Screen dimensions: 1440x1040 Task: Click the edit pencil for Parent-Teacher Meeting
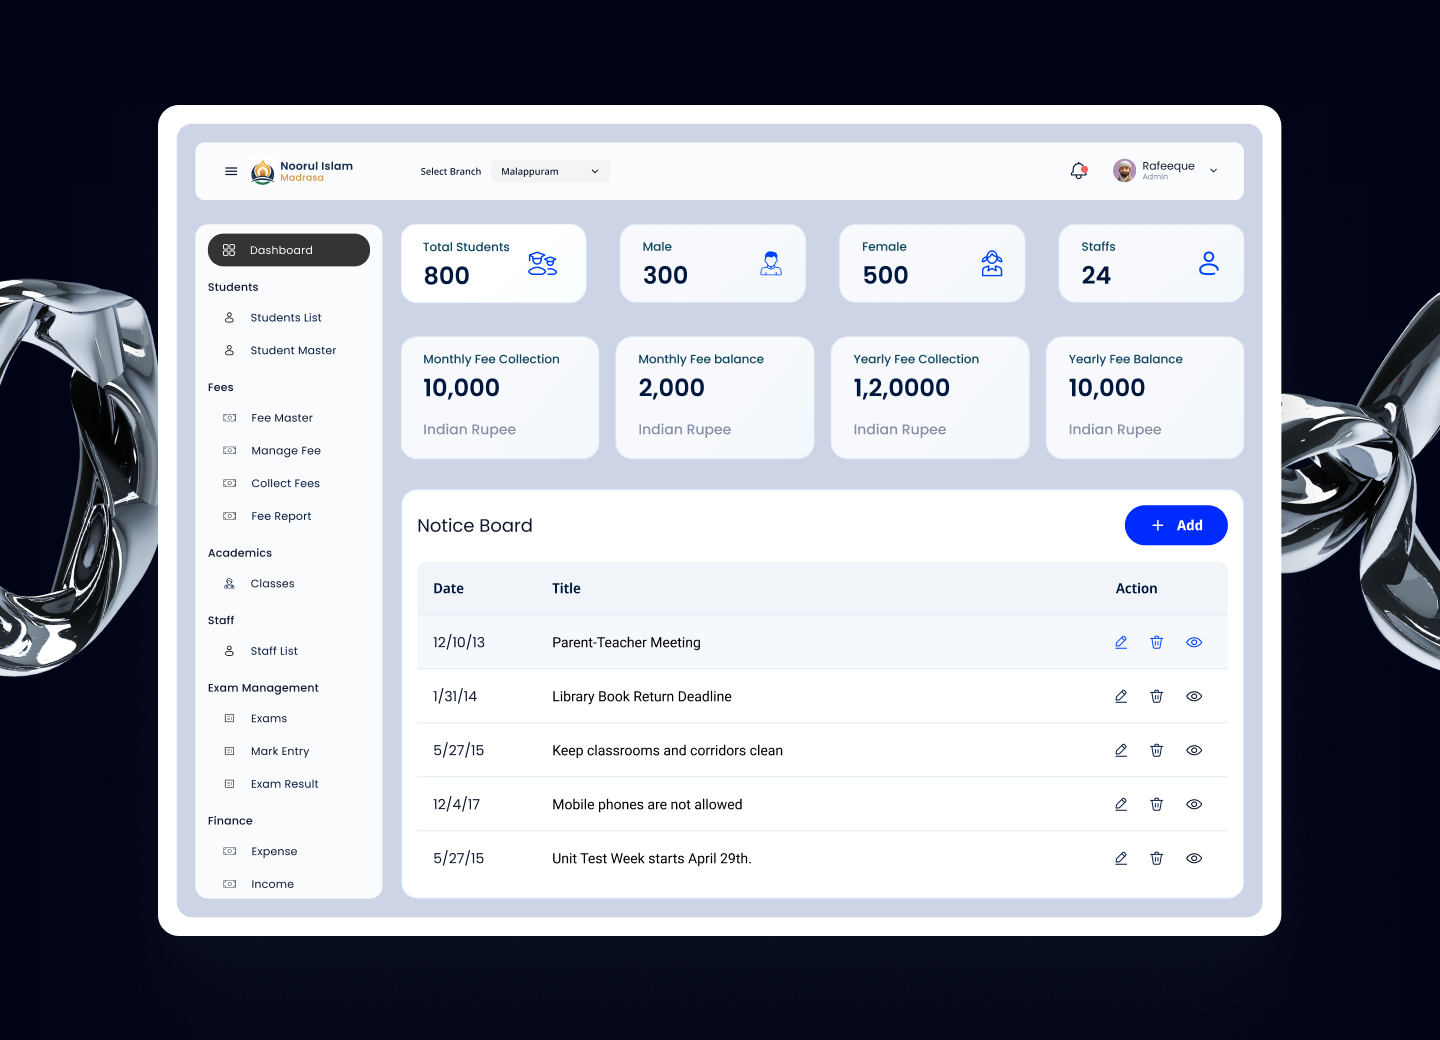pos(1120,642)
